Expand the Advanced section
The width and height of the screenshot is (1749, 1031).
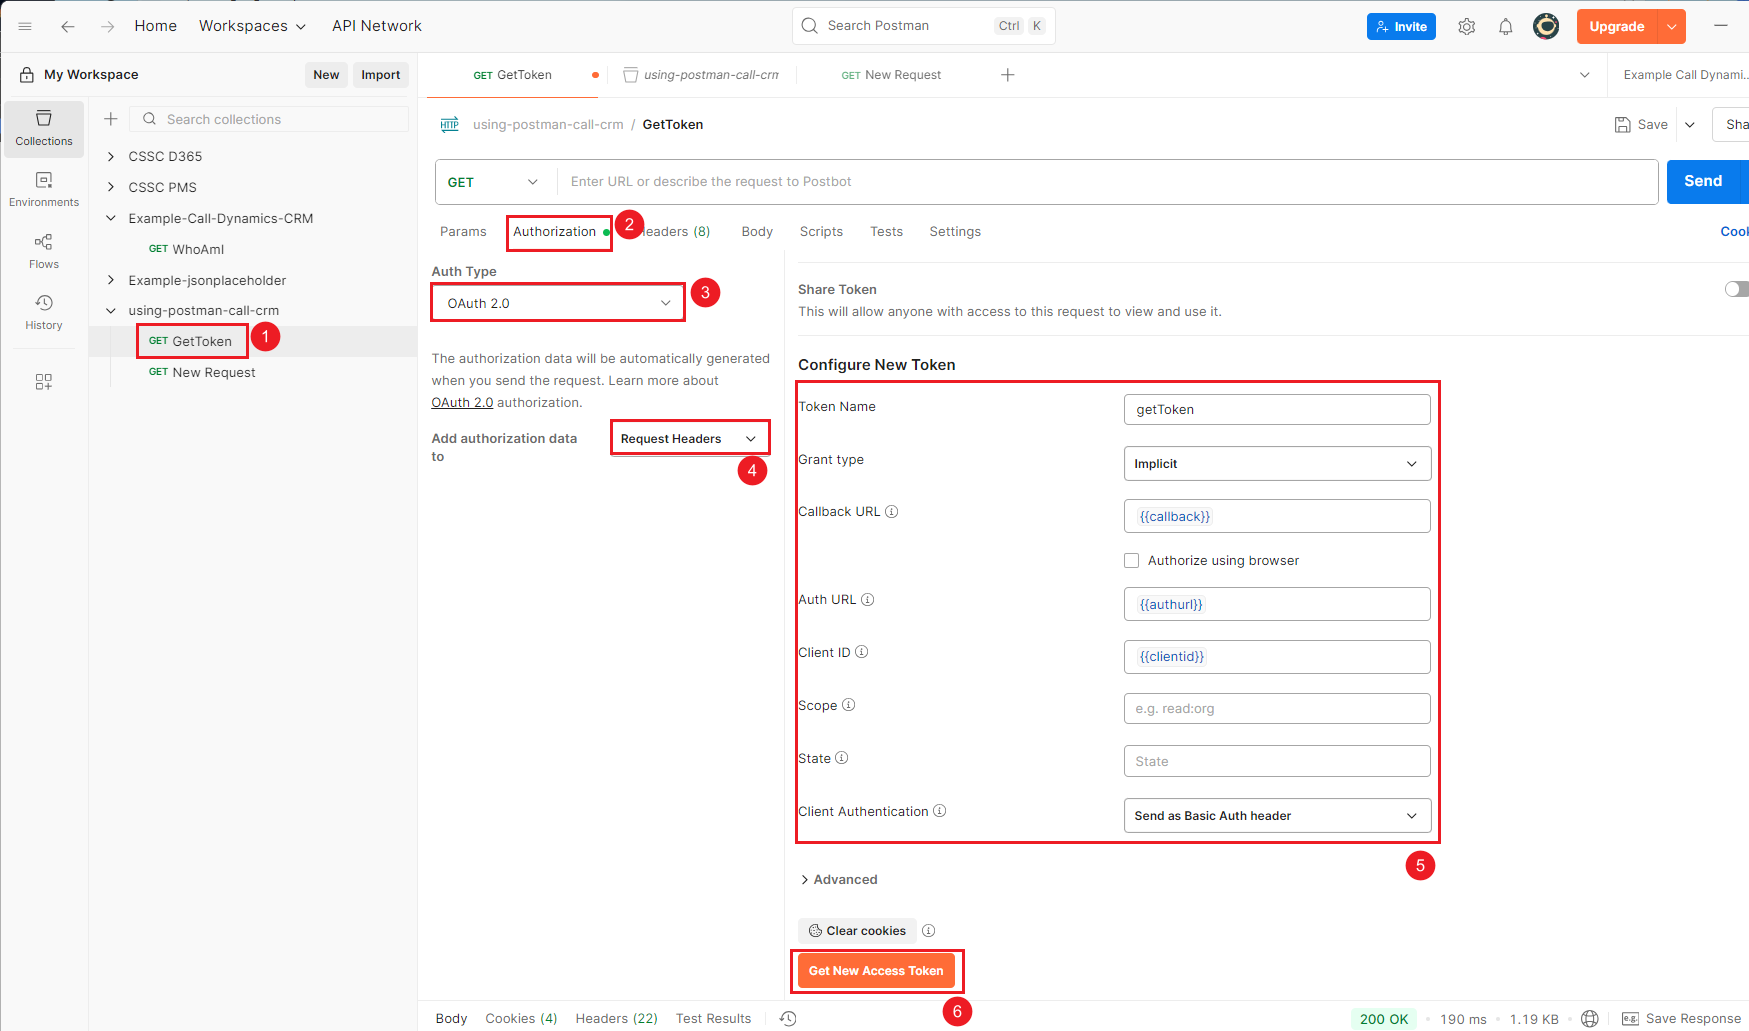pos(839,880)
